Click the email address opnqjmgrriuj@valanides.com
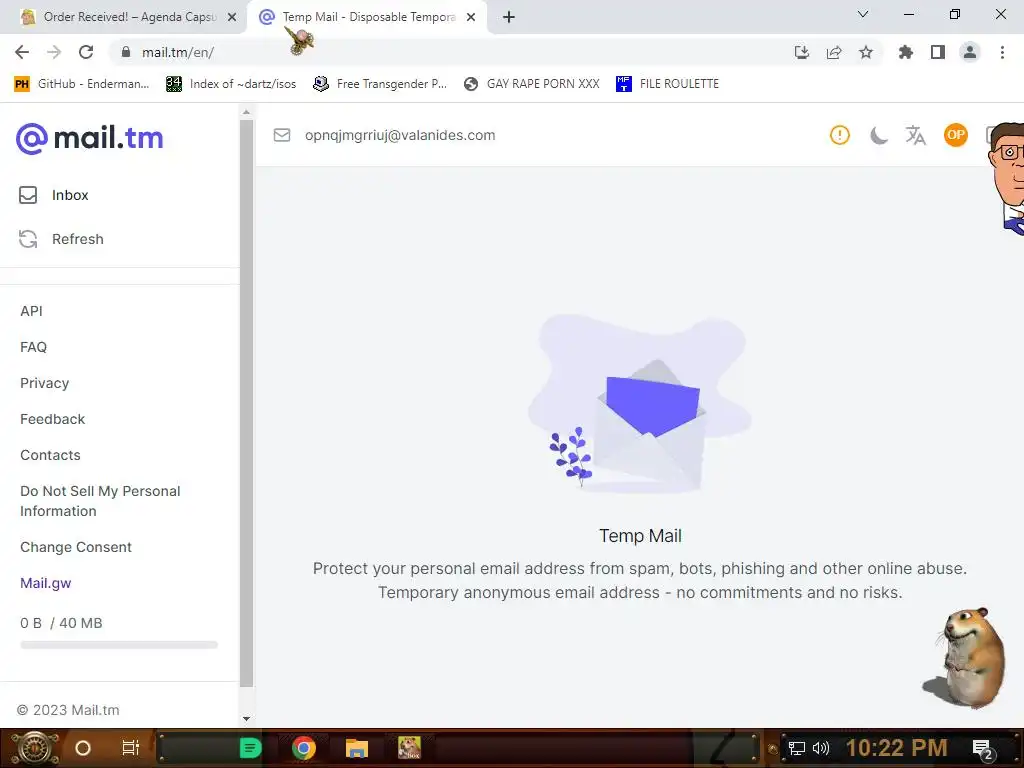Viewport: 1024px width, 768px height. pos(400,135)
